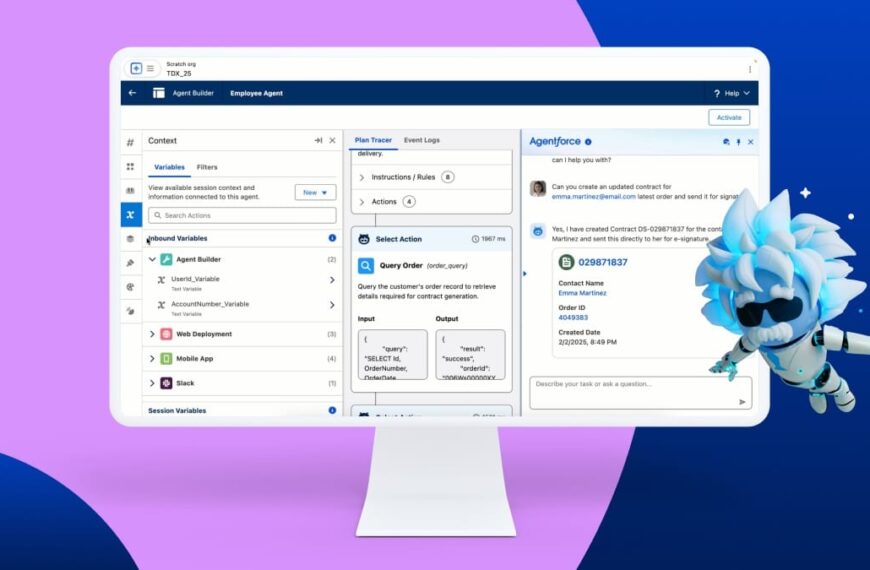This screenshot has height=570, width=870.
Task: Select the Employee Agent header tab
Action: (256, 93)
